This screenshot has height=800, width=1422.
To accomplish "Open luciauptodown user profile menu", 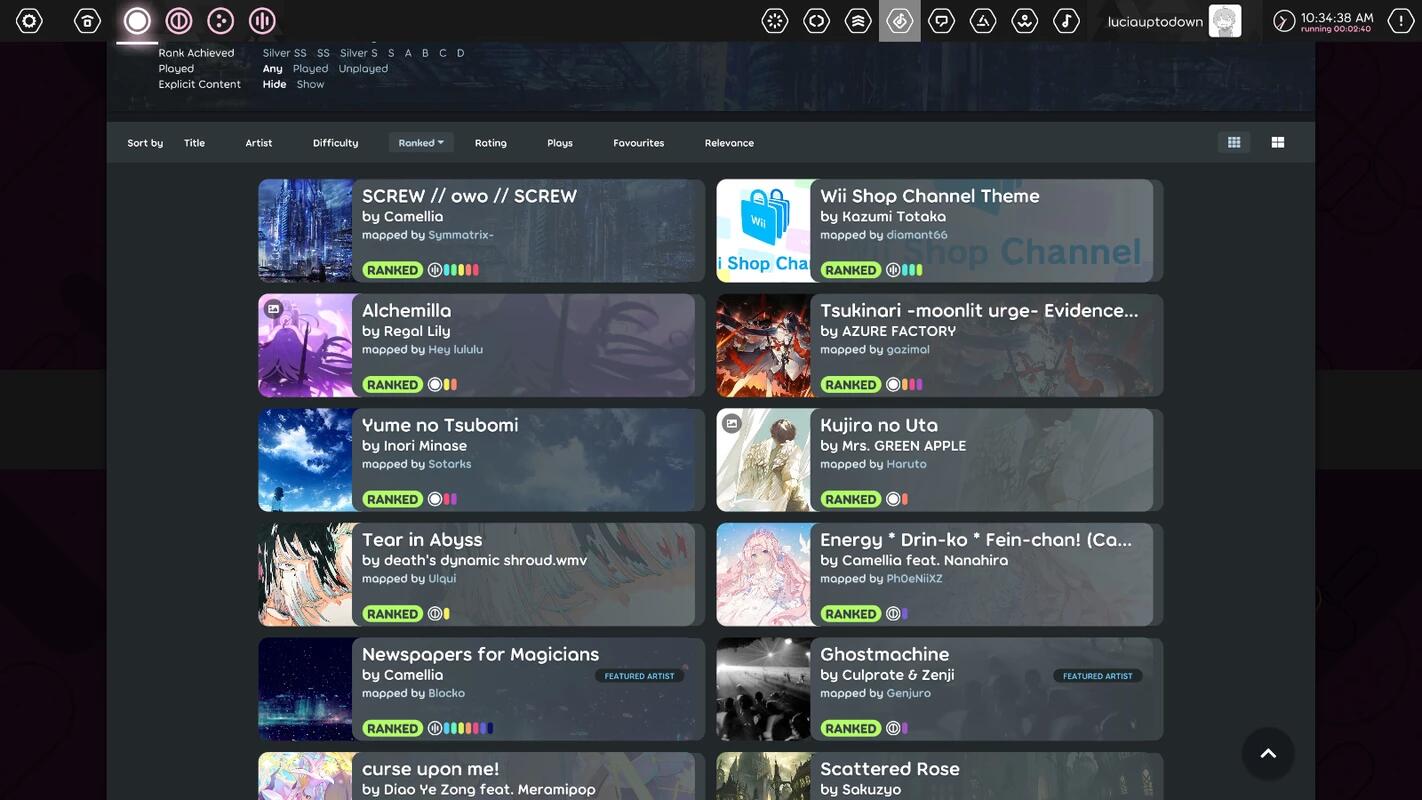I will pos(1174,21).
